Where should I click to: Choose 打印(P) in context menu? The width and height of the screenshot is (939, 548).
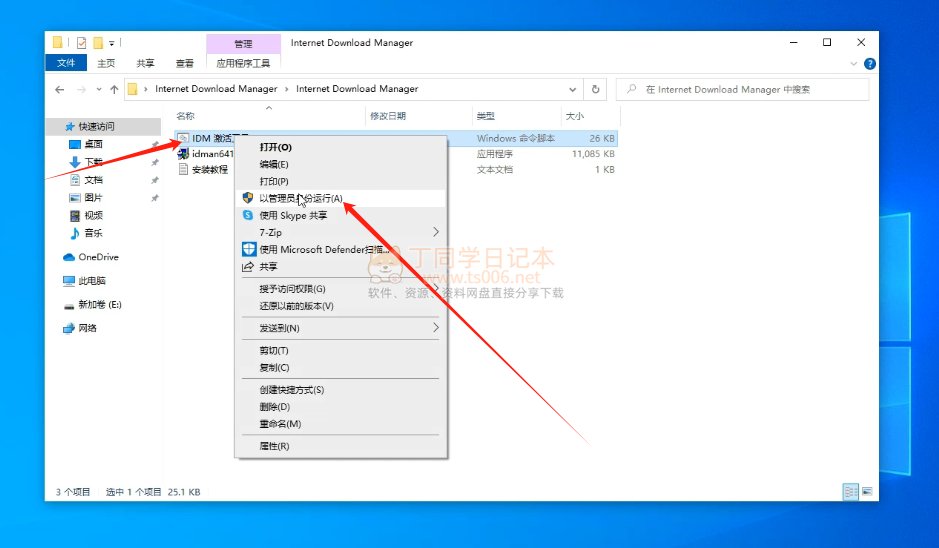click(341, 181)
